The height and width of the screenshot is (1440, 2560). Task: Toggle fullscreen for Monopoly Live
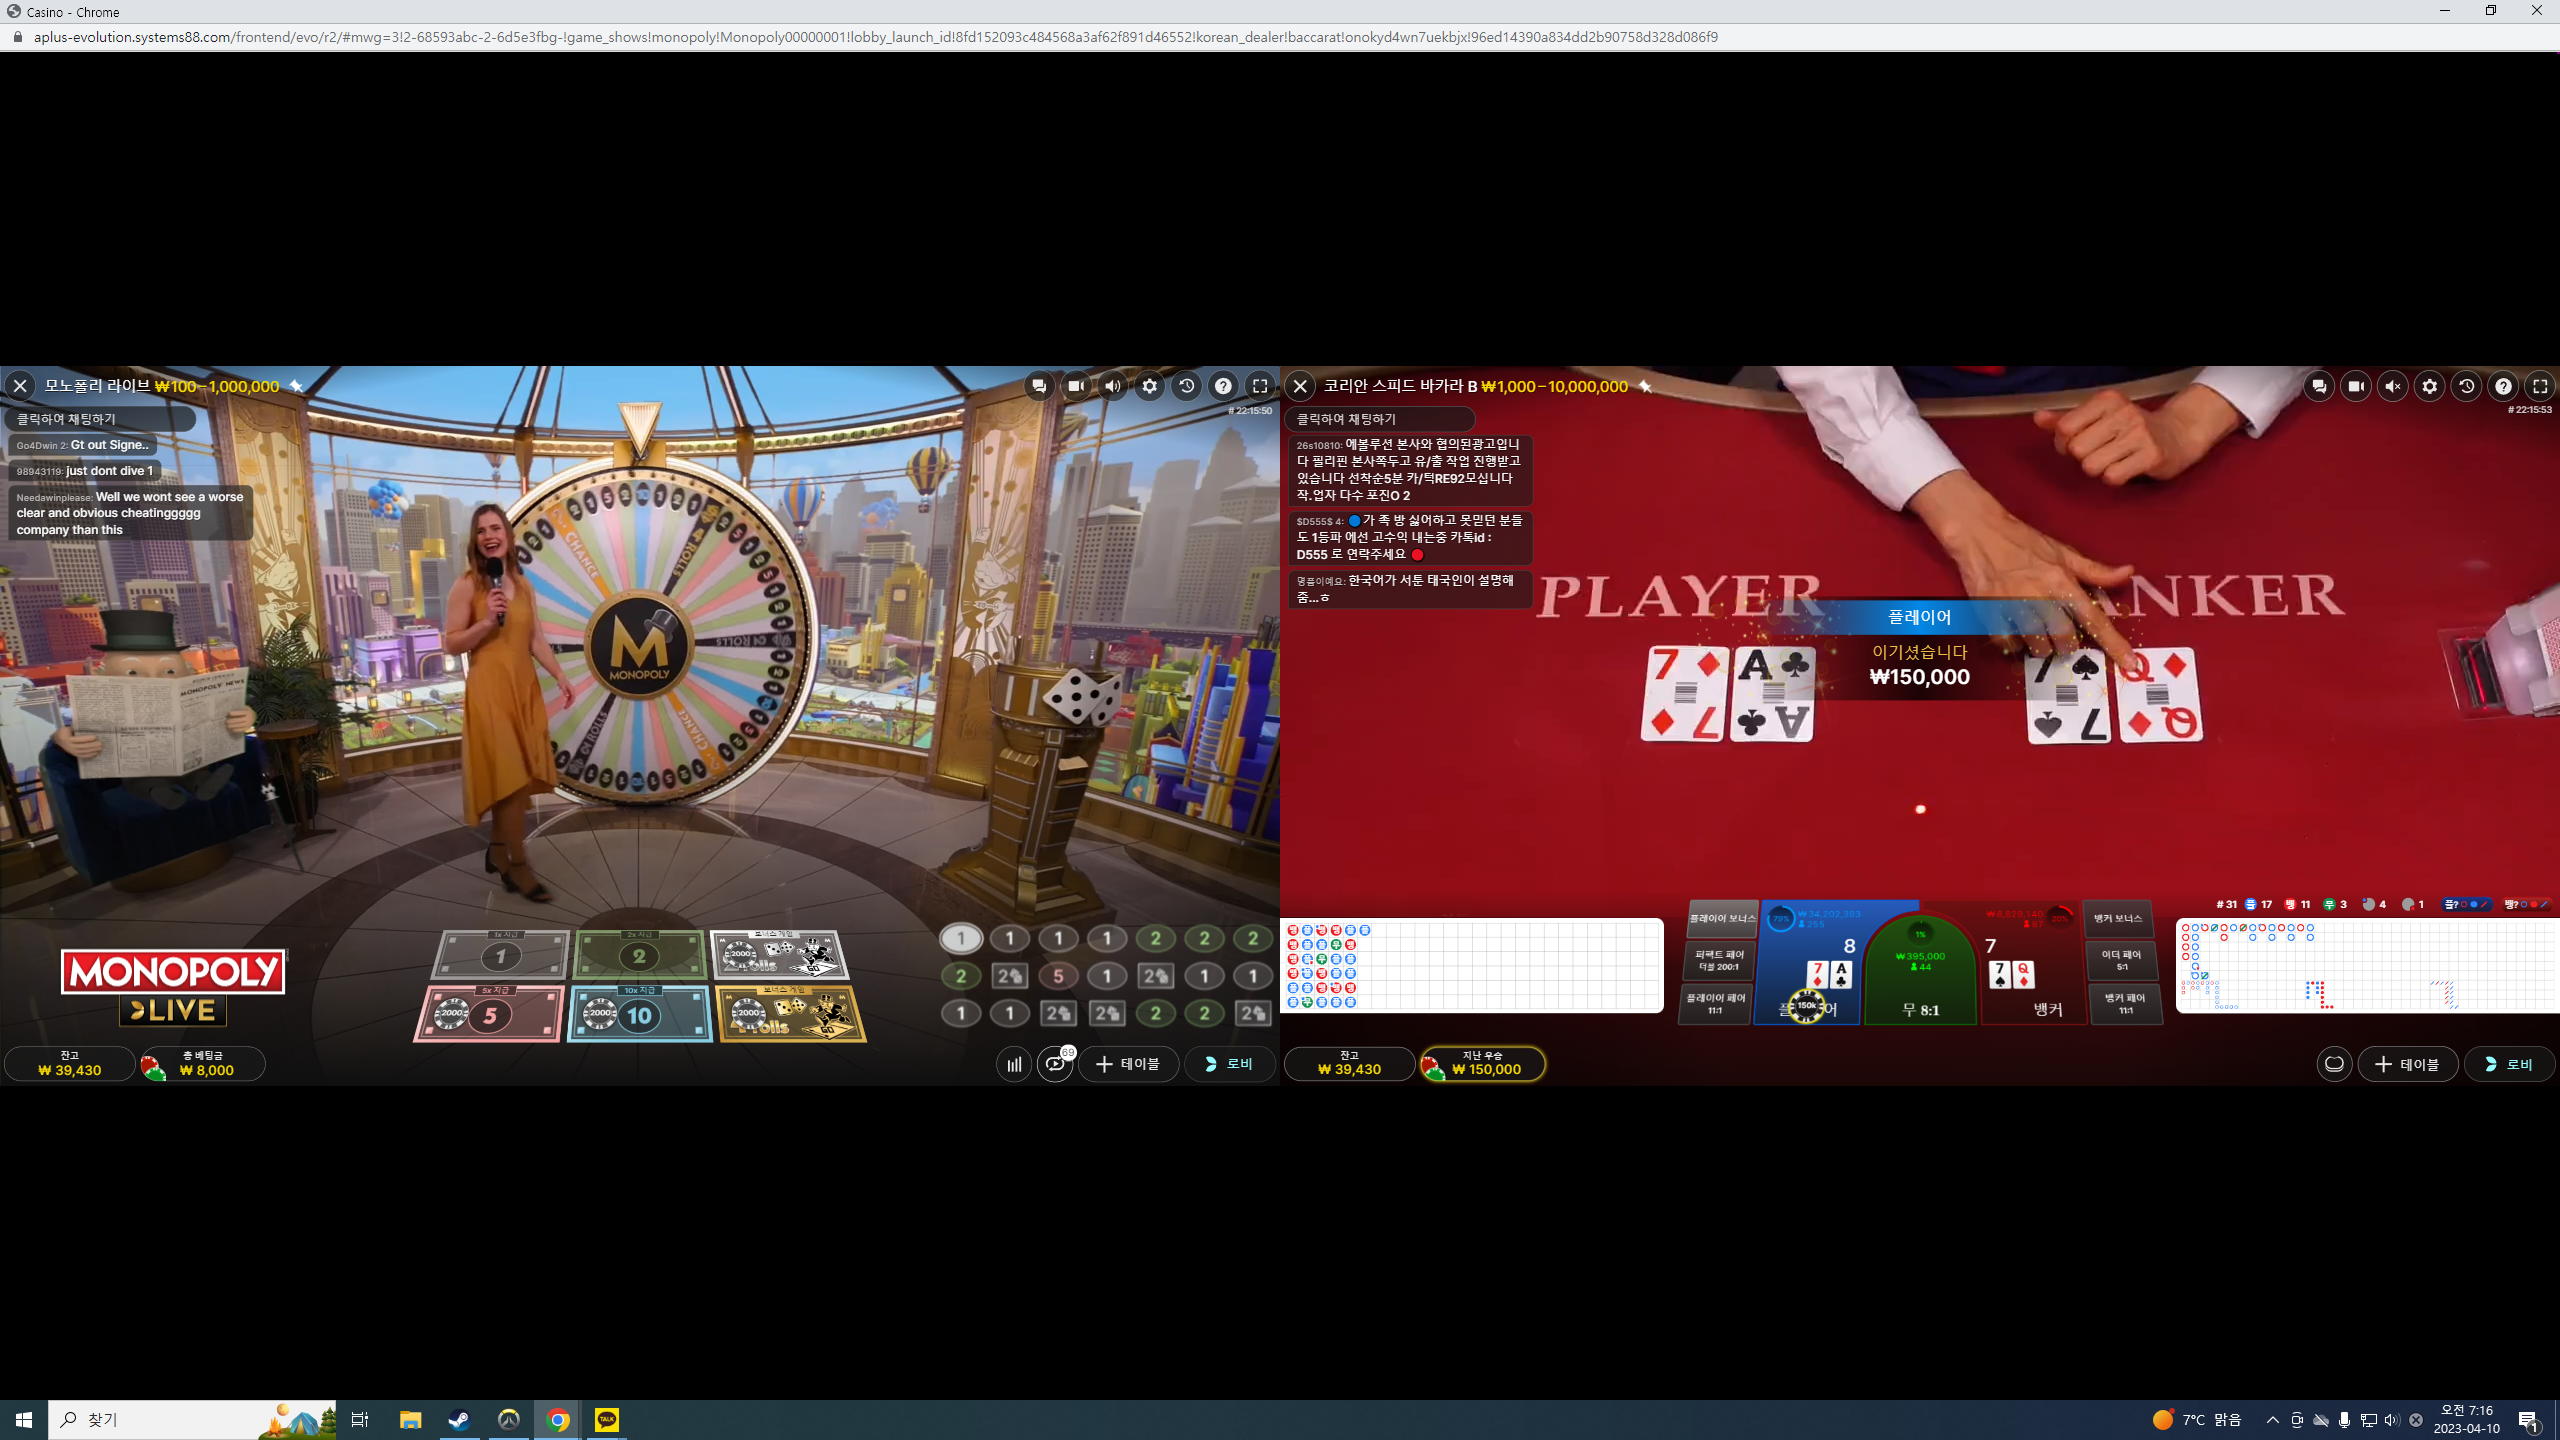pos(1260,386)
